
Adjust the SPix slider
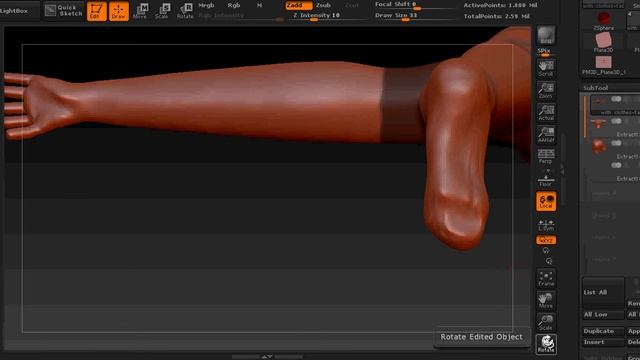click(x=546, y=52)
